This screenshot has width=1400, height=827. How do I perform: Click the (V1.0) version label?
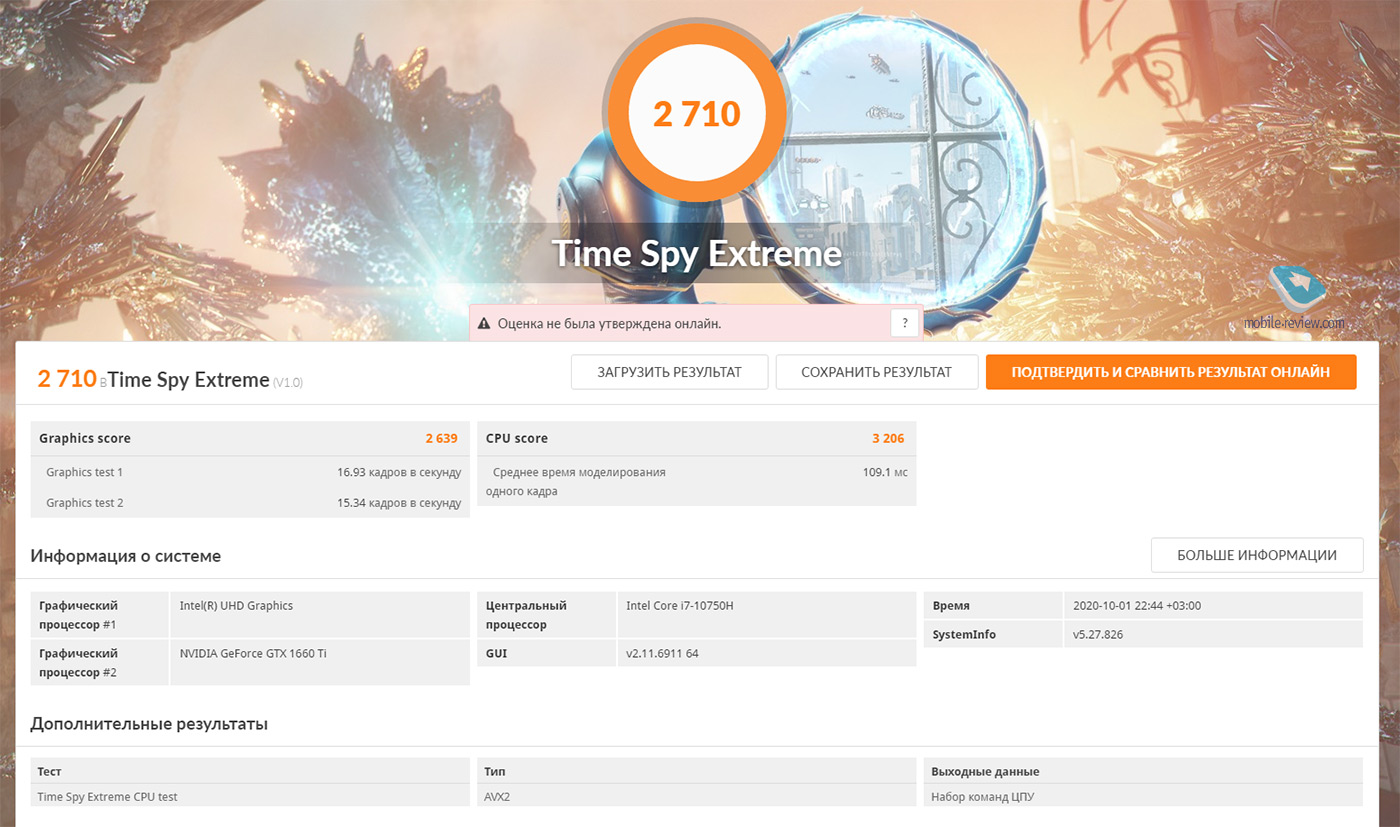(288, 382)
